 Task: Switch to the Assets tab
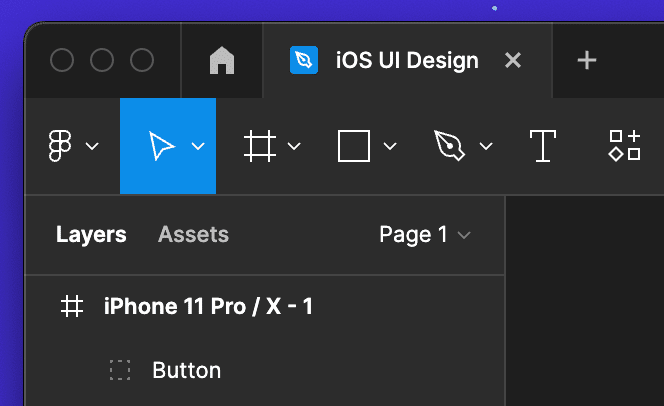(x=193, y=235)
